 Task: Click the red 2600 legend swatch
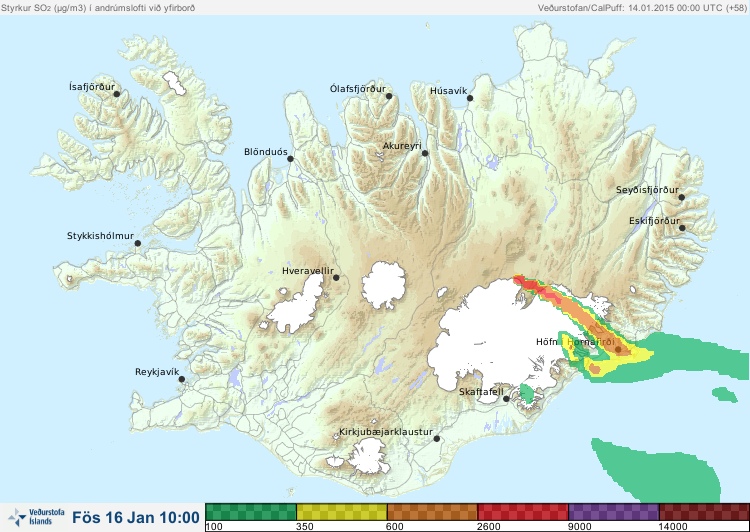click(523, 512)
